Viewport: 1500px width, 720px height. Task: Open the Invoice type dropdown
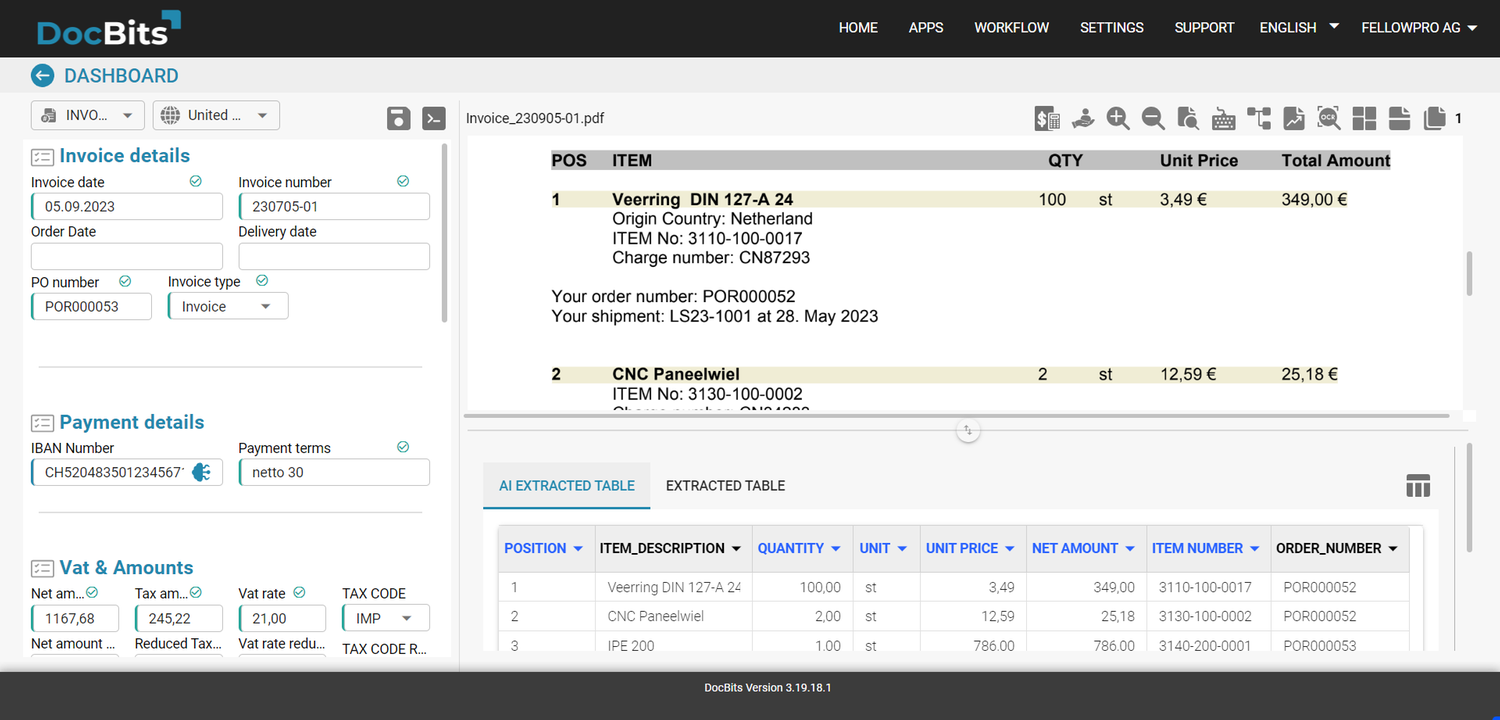227,305
